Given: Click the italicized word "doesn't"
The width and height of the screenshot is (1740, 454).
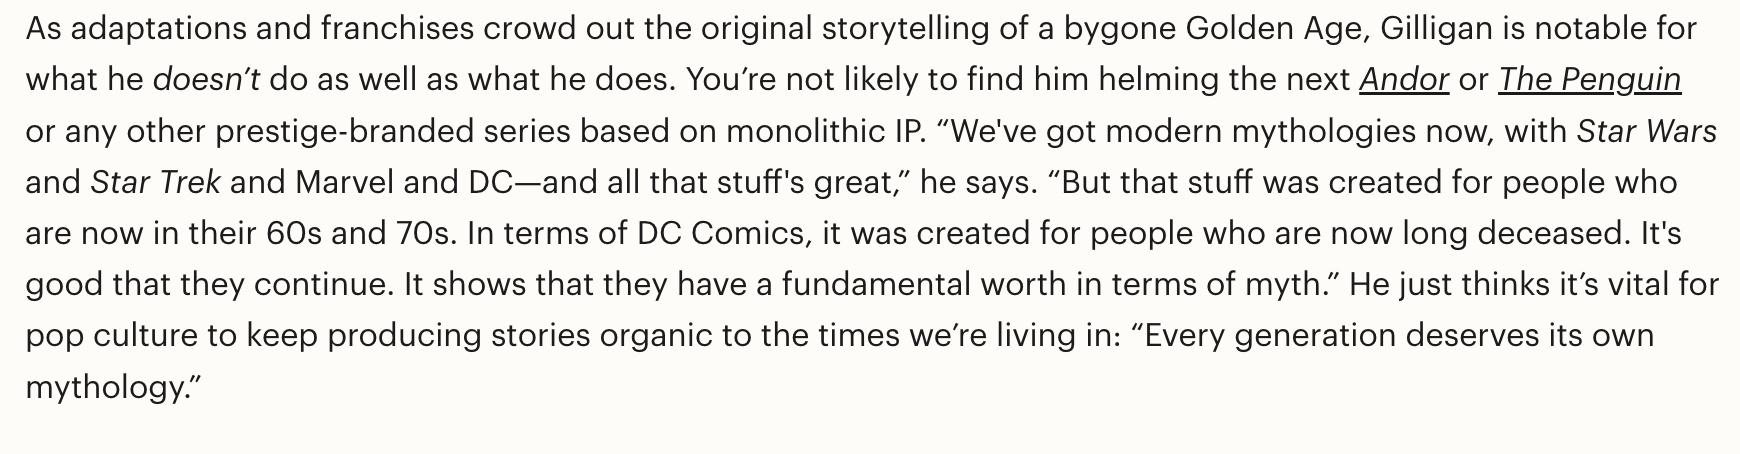Looking at the screenshot, I should click(206, 79).
